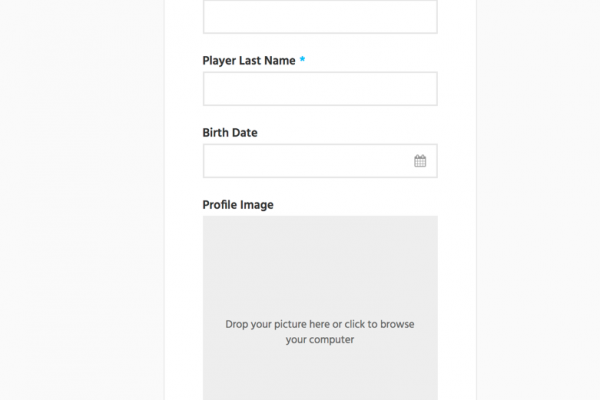Click white space between Birth Date field and Profile Image label
The height and width of the screenshot is (400, 600).
[x=320, y=188]
